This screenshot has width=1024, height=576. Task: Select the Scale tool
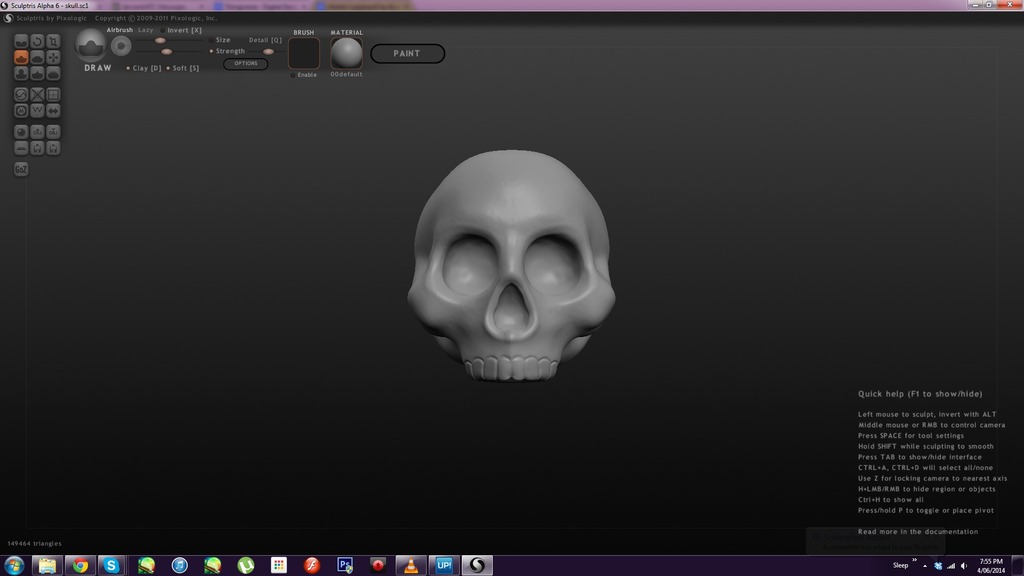[53, 41]
